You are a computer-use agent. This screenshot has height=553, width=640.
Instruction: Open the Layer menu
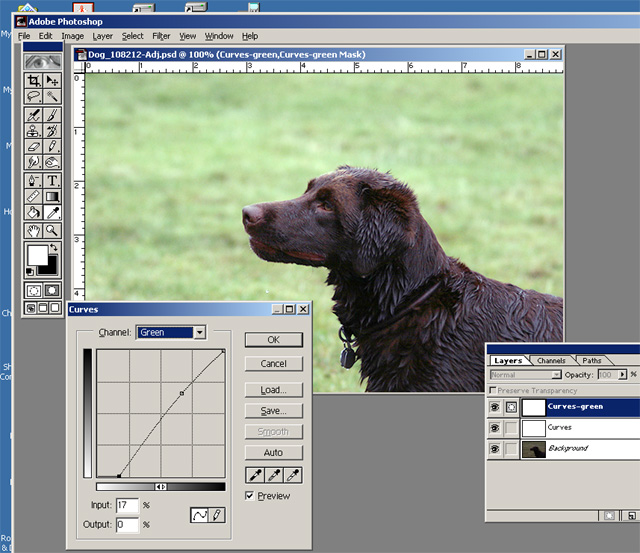tap(102, 36)
